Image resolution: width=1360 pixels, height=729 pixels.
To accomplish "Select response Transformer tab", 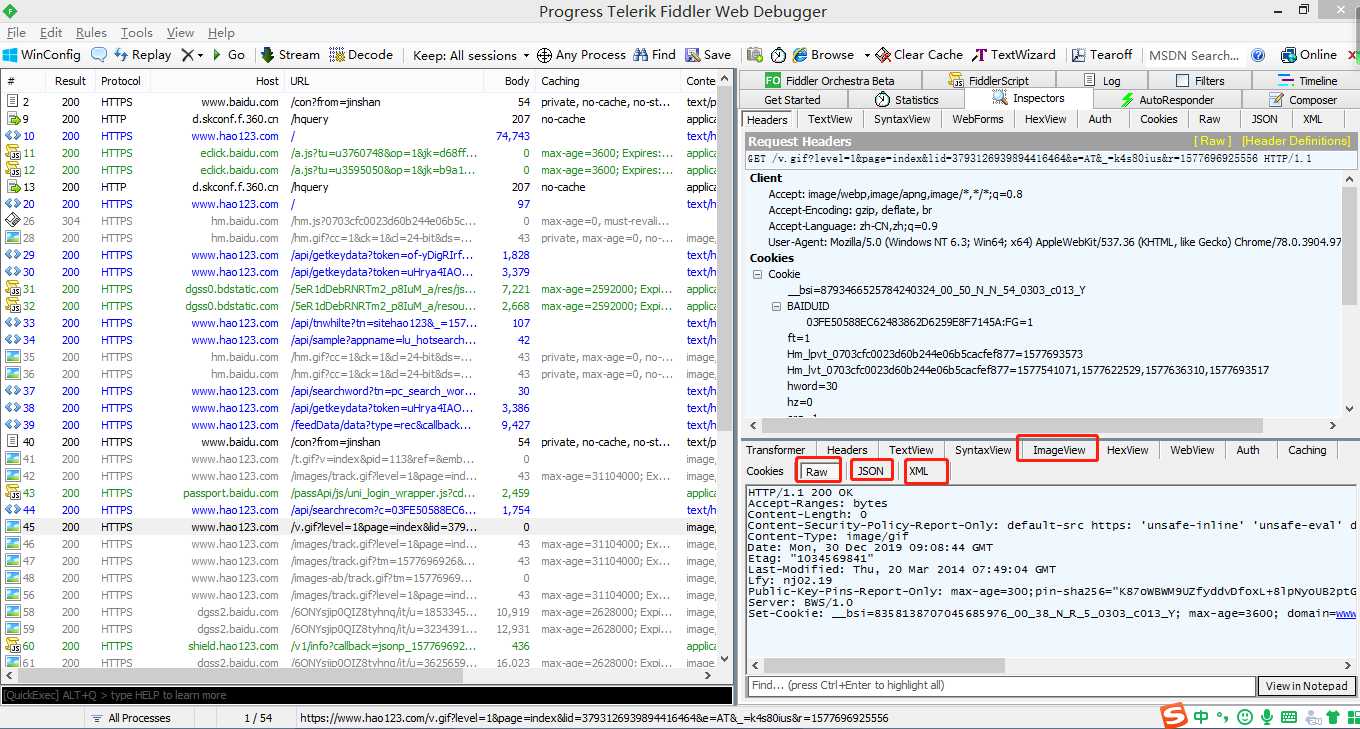I will click(x=776, y=450).
